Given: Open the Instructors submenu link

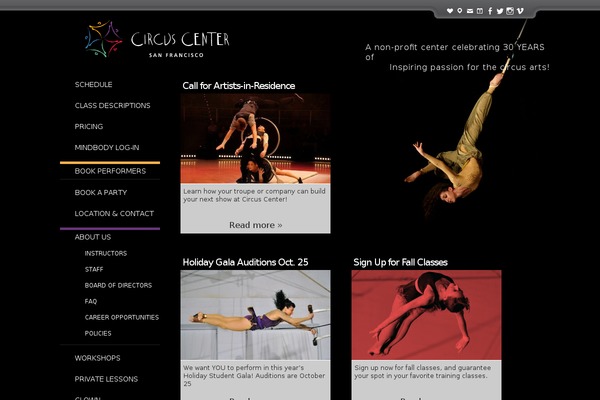Looking at the screenshot, I should click(106, 253).
